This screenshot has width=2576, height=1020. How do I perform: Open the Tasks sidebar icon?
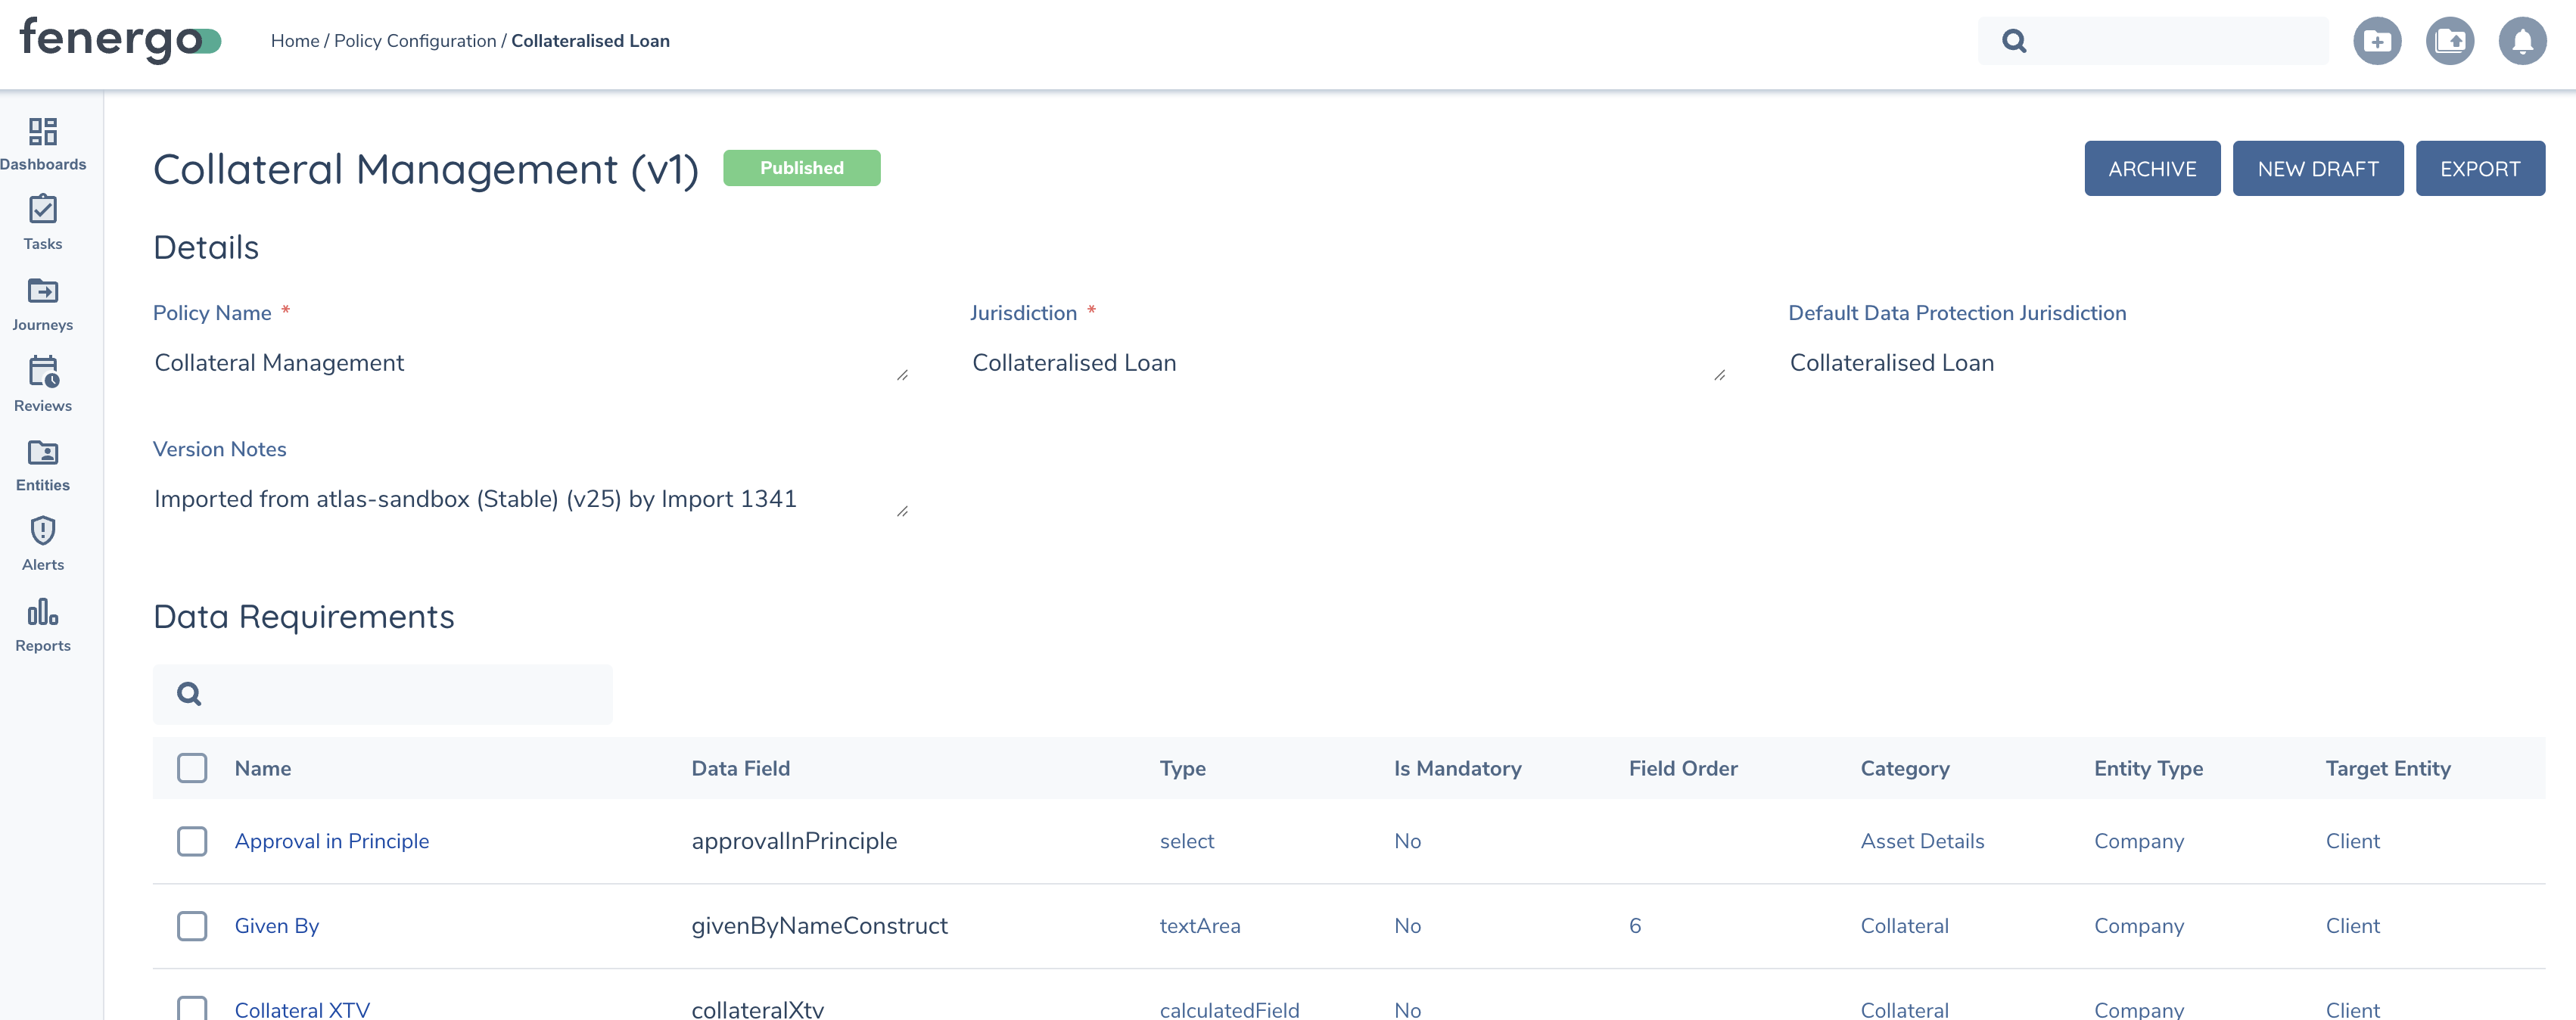(42, 222)
